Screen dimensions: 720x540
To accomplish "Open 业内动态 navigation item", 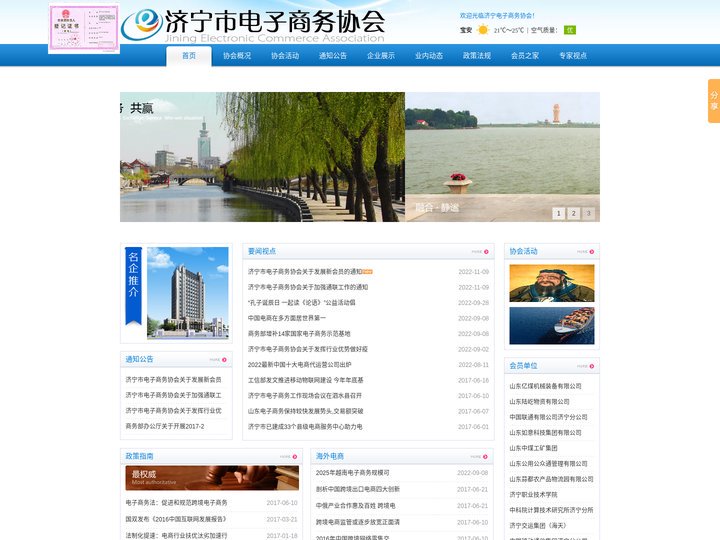I will point(429,56).
